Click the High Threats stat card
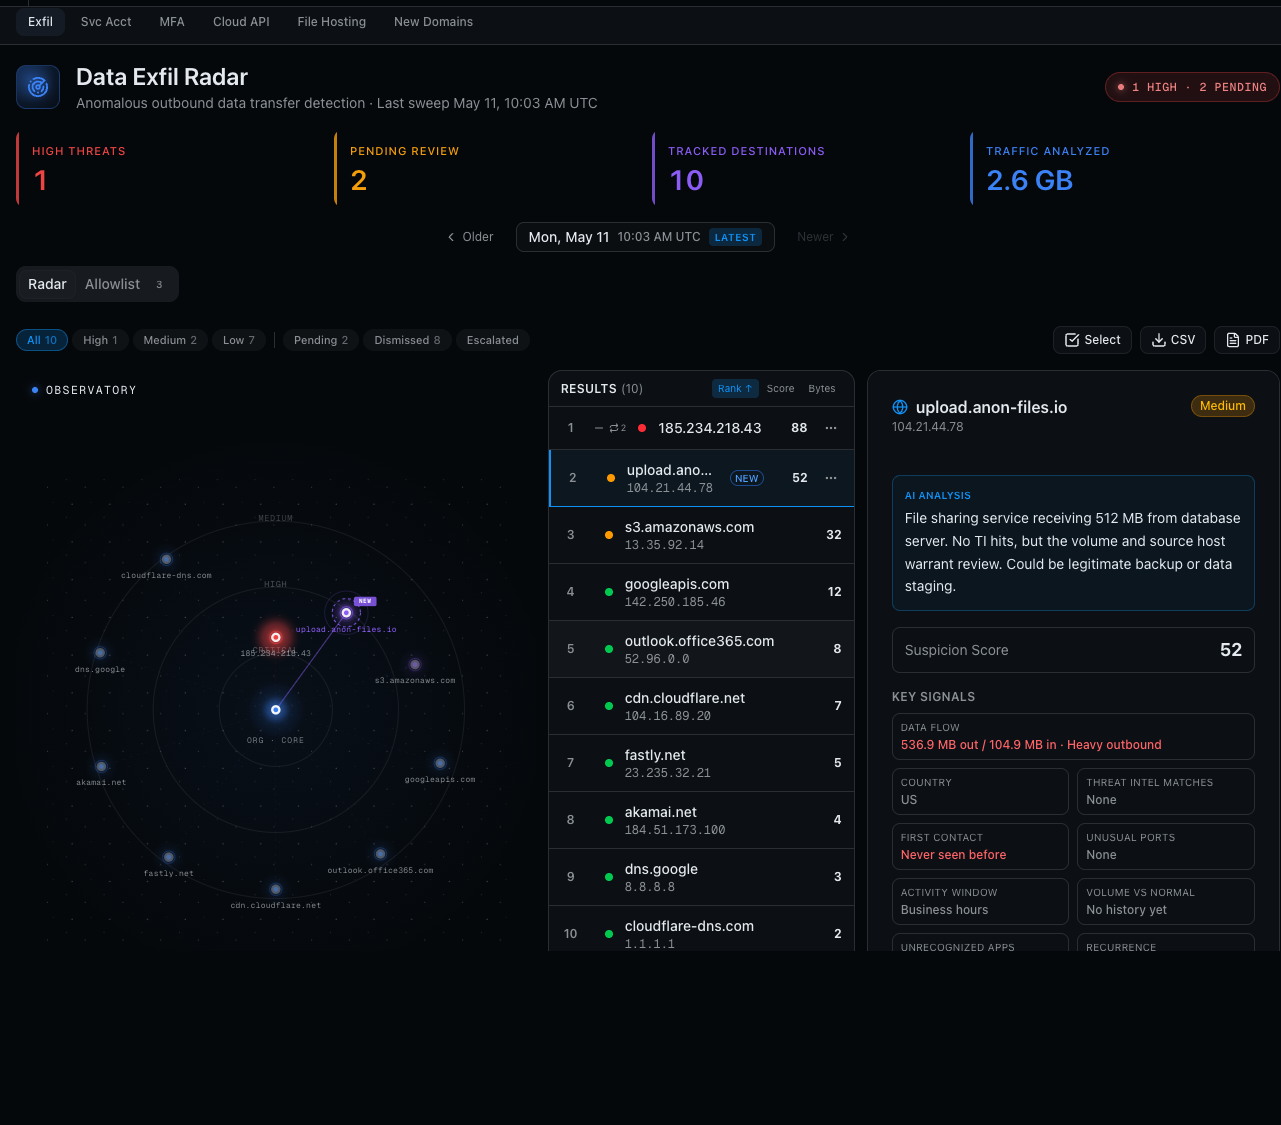Screen dimensions: 1281x1125 168,168
